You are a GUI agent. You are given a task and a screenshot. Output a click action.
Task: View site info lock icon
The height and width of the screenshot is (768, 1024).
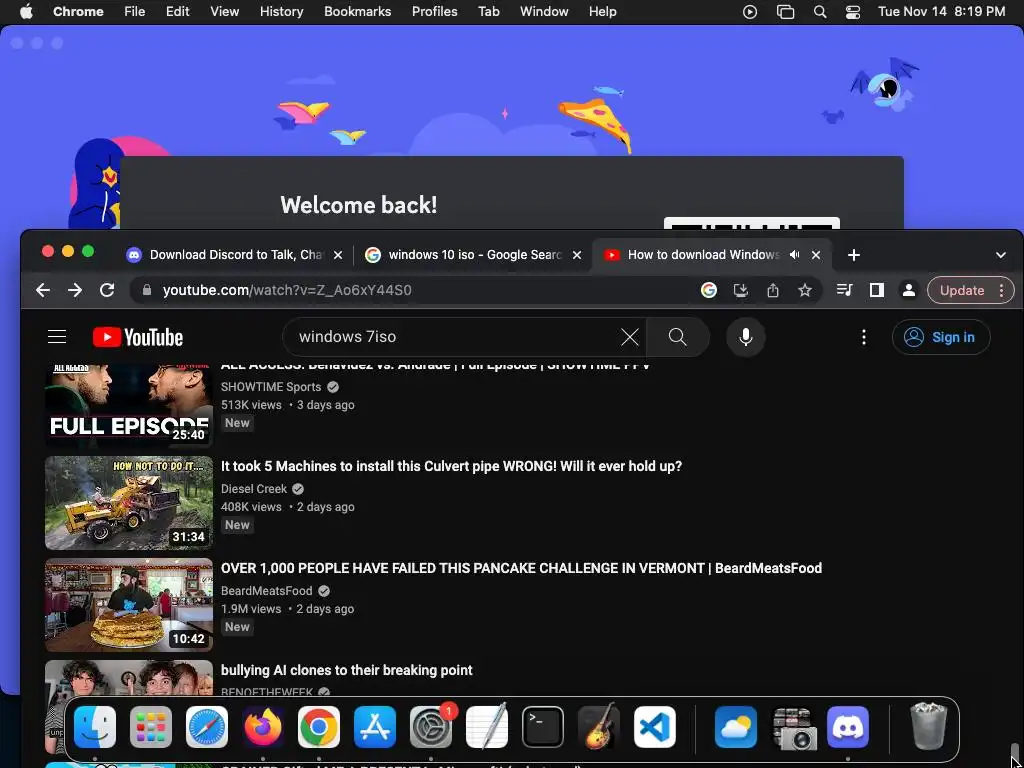click(147, 290)
